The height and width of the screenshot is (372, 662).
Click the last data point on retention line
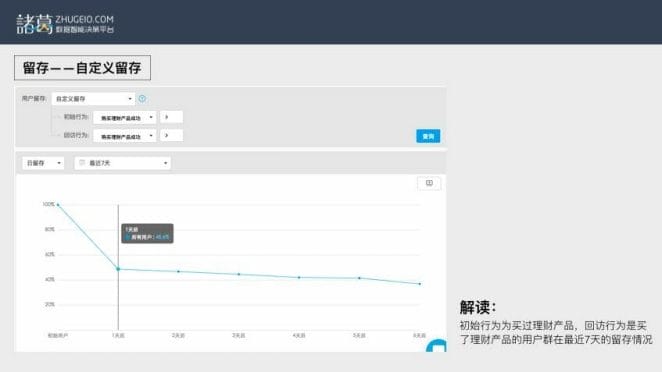click(x=420, y=284)
